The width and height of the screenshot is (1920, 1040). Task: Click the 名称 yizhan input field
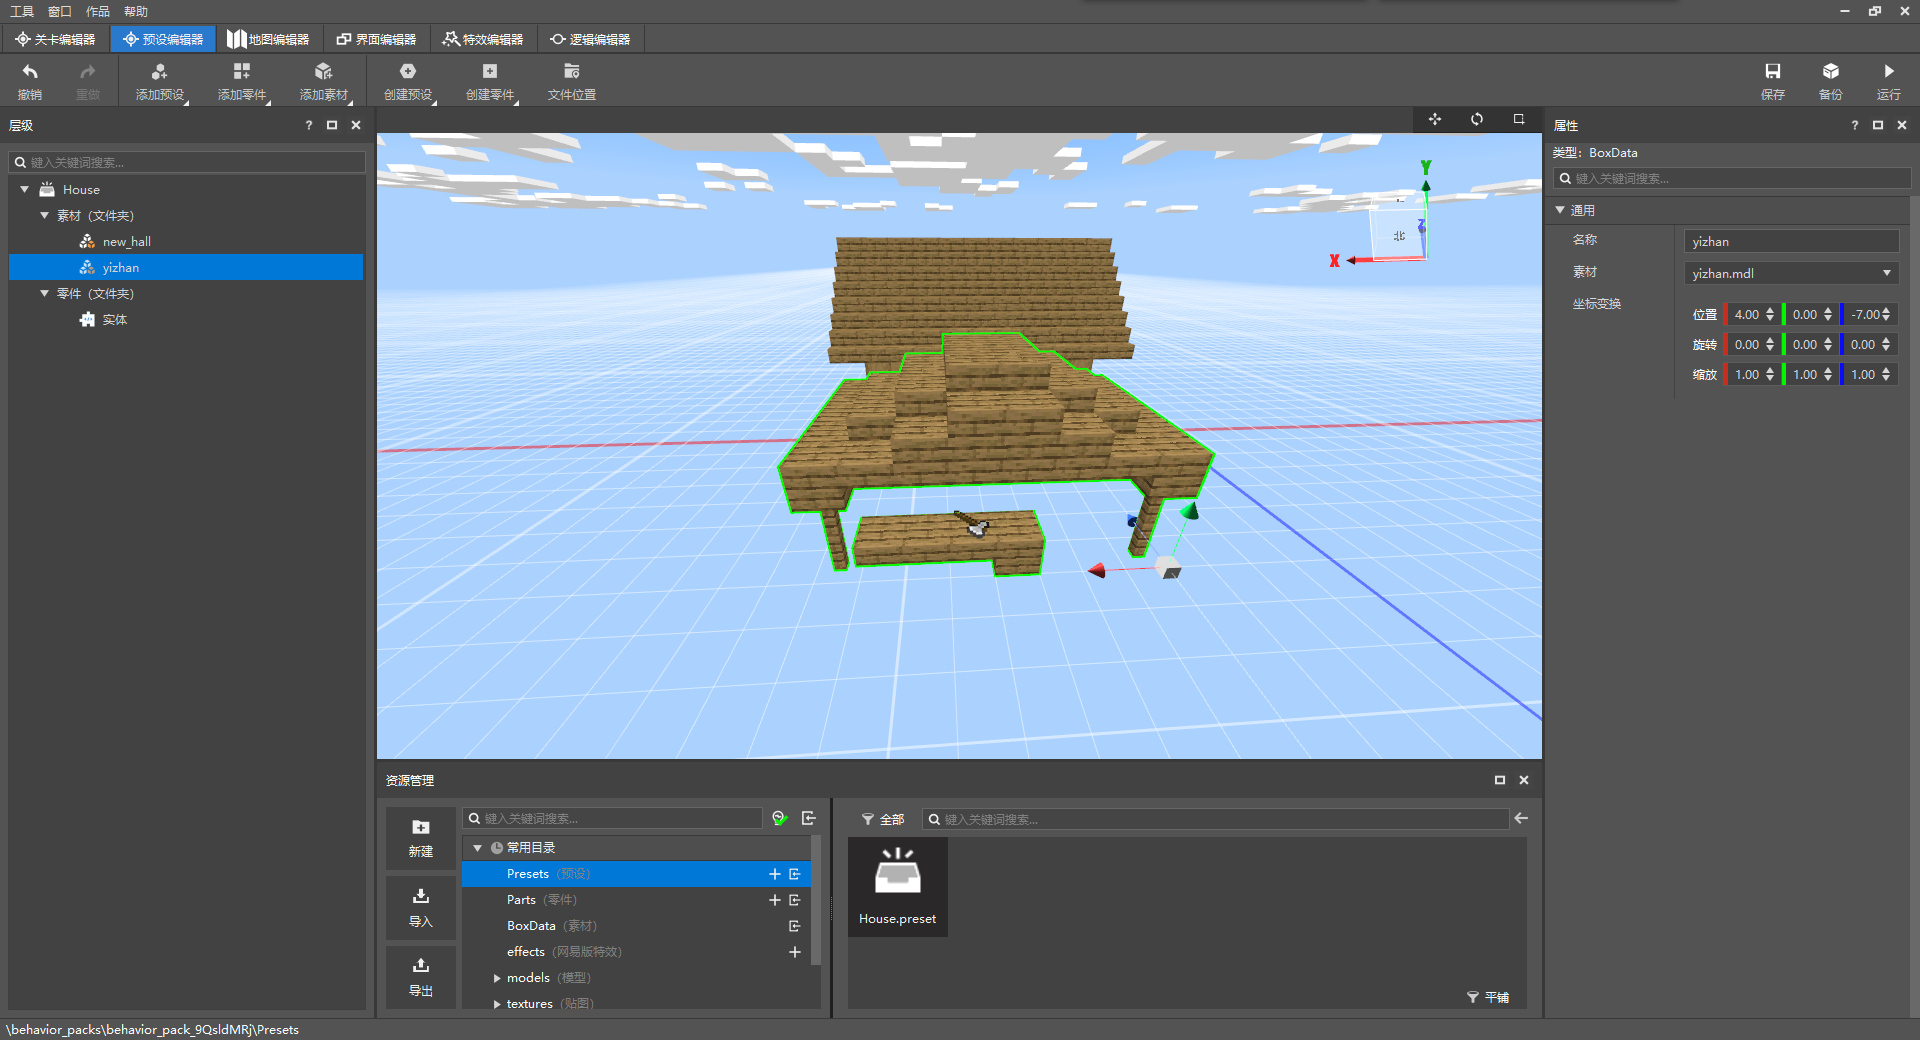point(1791,241)
